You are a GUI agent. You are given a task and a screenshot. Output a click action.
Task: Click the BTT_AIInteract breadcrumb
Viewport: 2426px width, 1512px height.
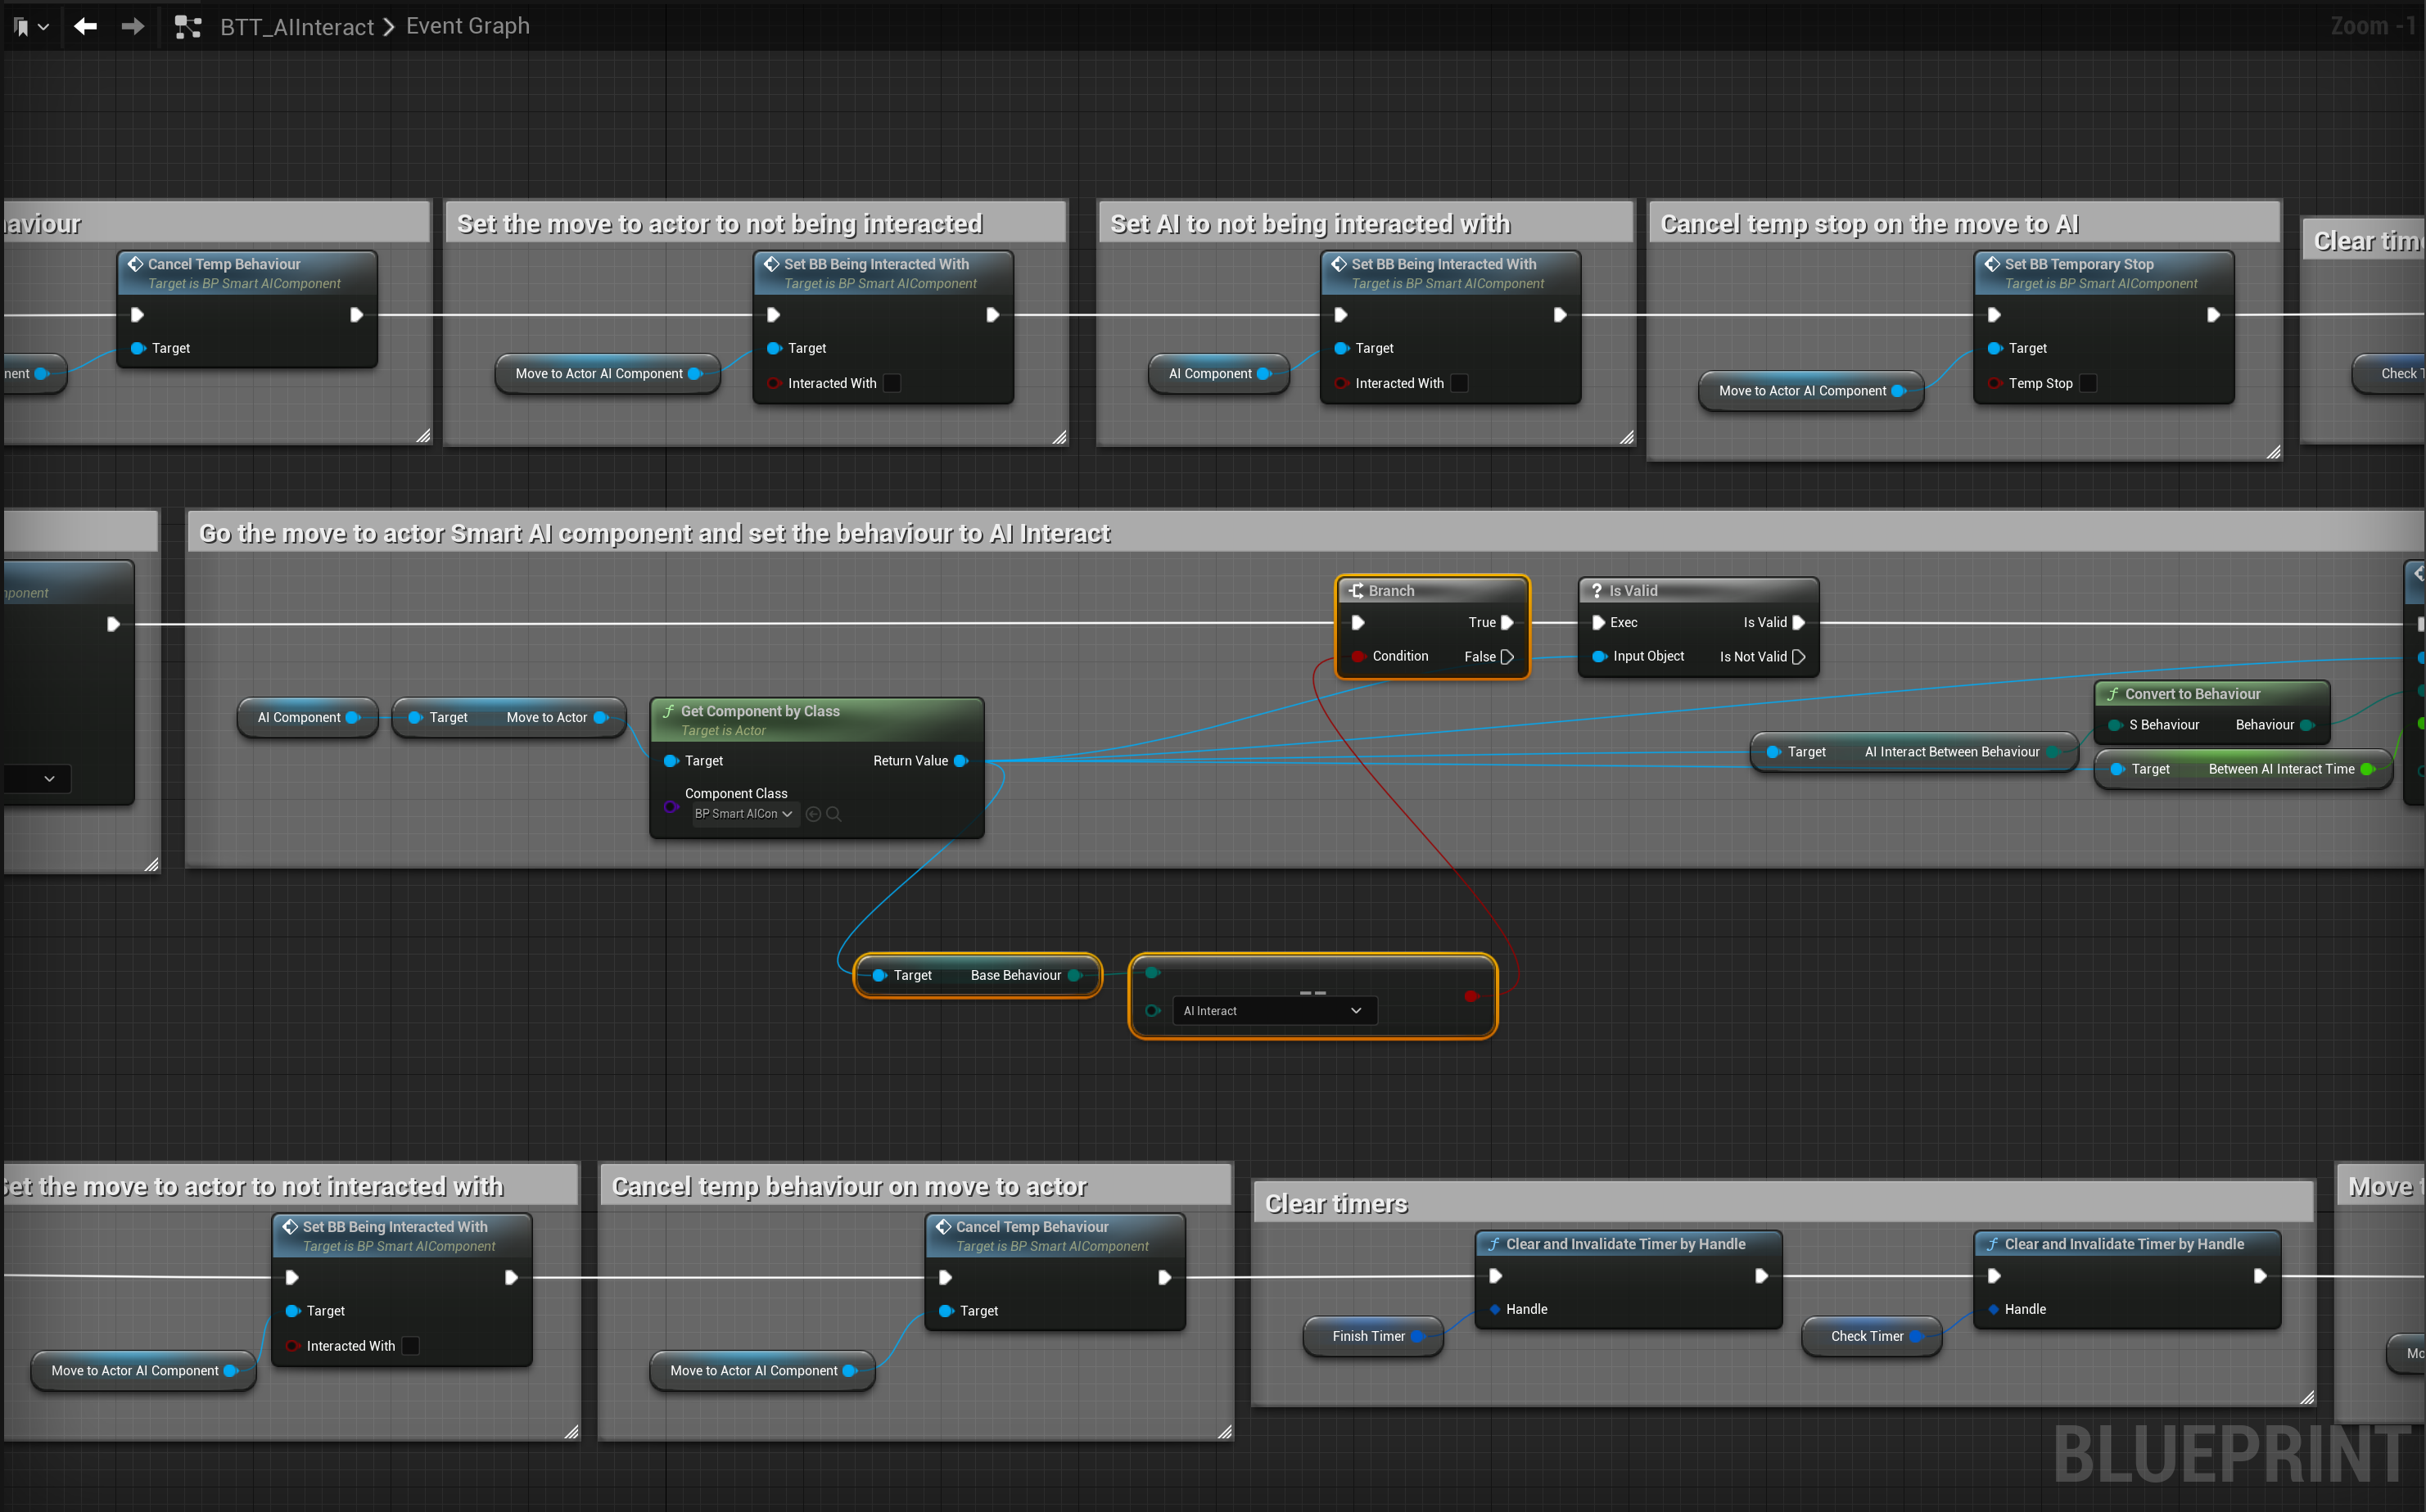coord(297,27)
